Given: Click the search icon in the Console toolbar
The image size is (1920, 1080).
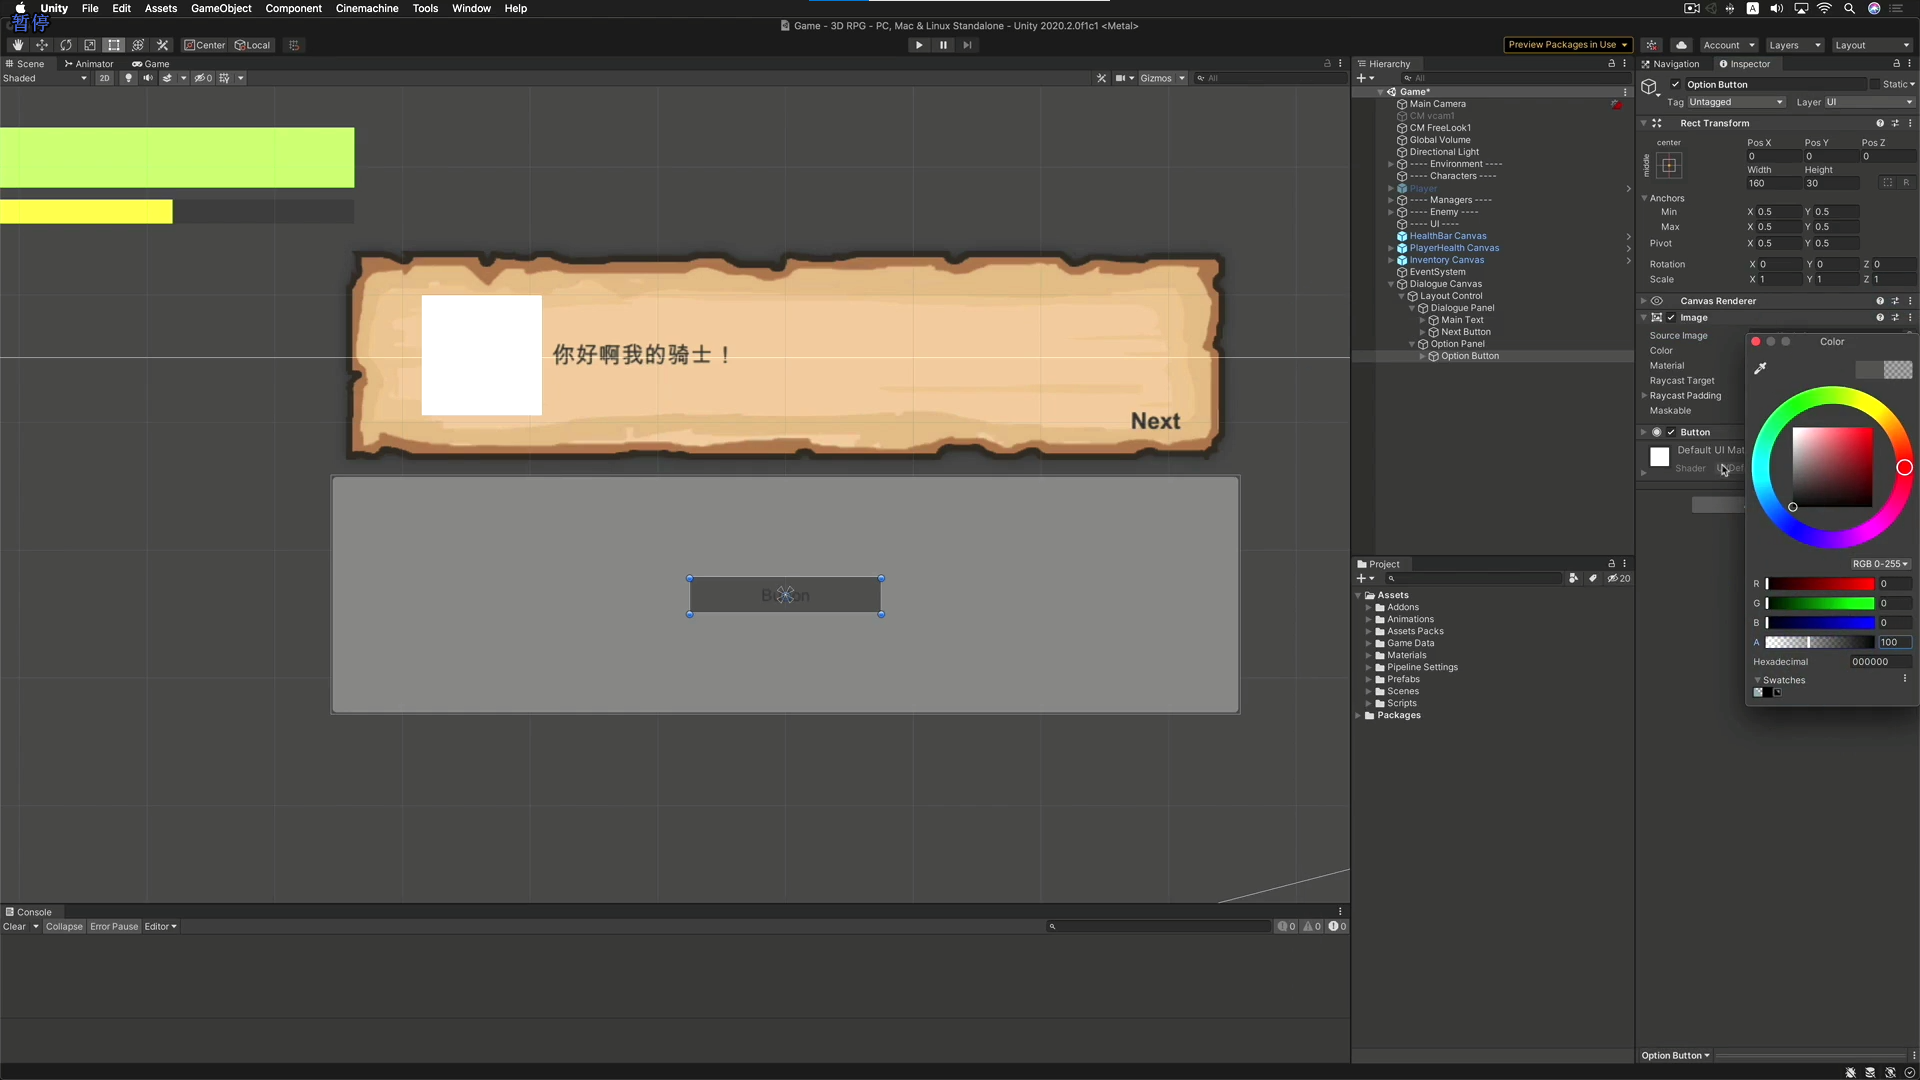Looking at the screenshot, I should (1052, 926).
